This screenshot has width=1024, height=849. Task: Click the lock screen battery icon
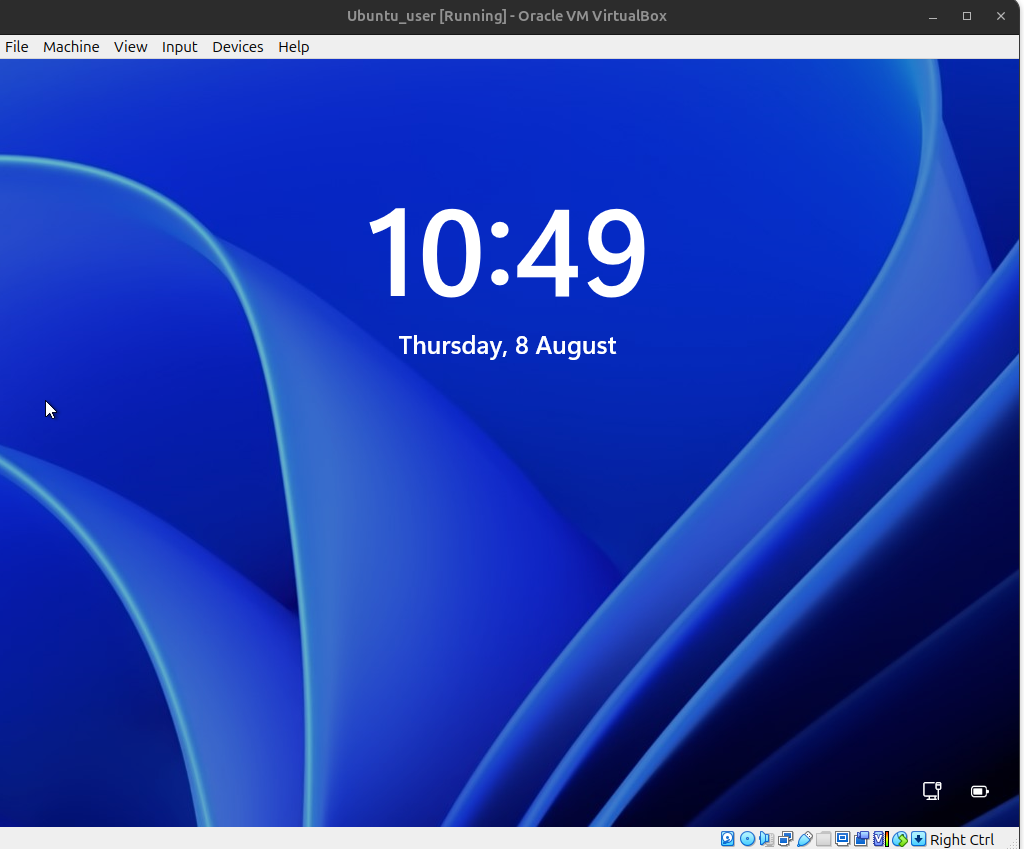(980, 792)
